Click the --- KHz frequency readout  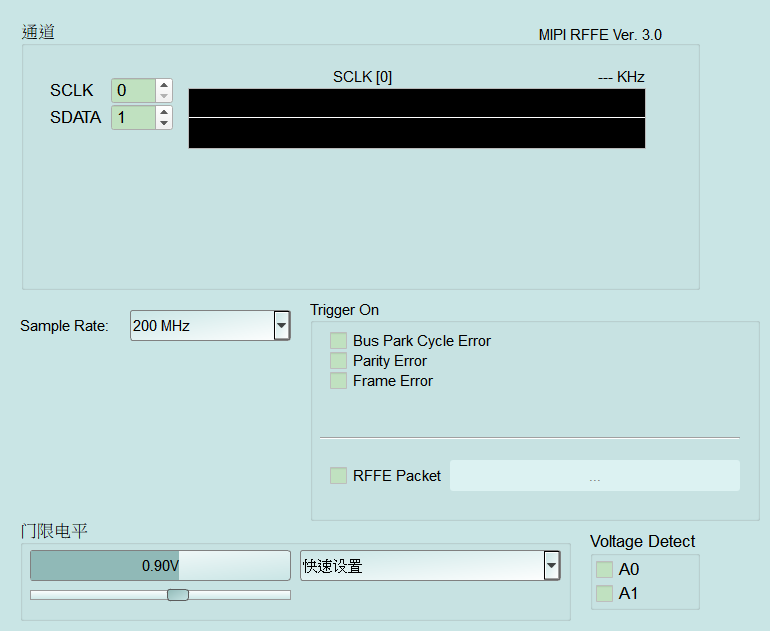pos(621,77)
